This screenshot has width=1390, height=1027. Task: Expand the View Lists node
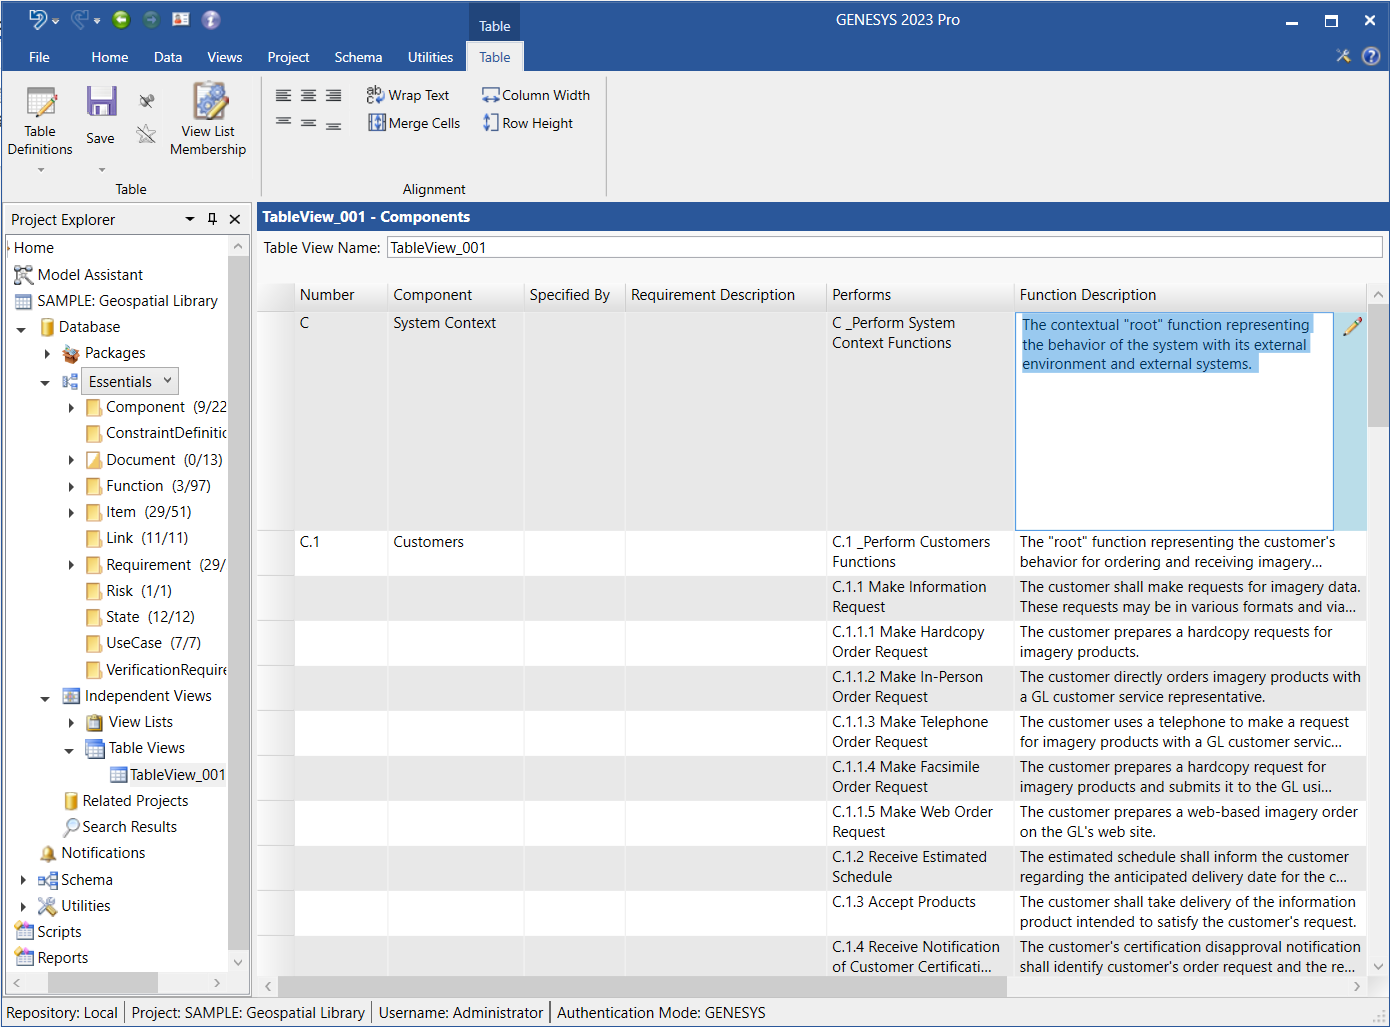71,722
